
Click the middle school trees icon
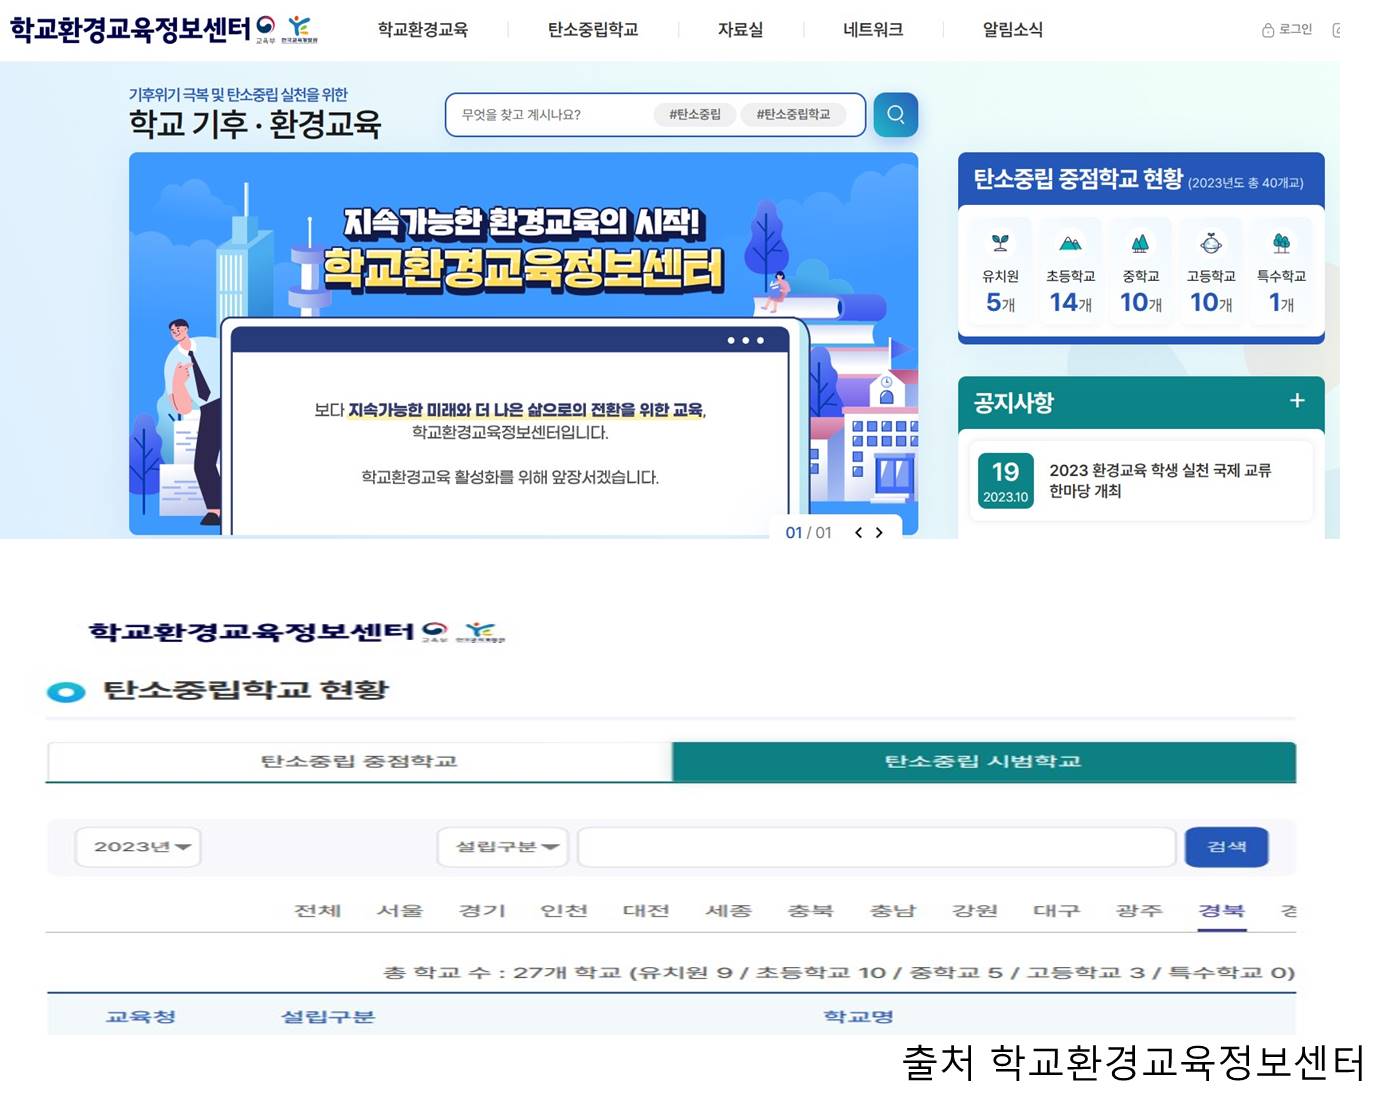[x=1140, y=243]
